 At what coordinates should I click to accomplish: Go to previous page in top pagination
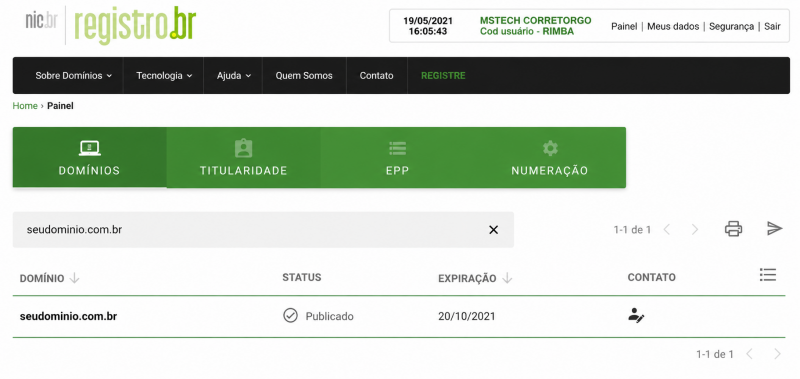[666, 230]
